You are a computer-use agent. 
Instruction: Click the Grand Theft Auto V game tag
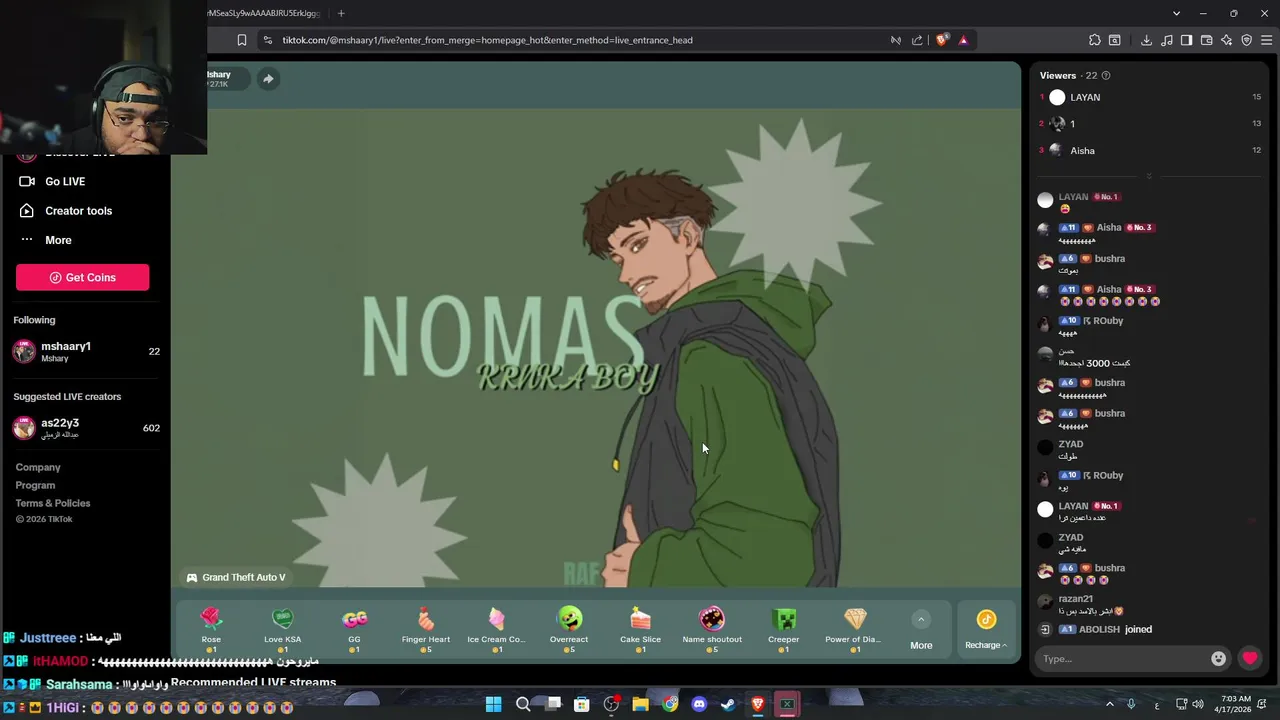[236, 577]
